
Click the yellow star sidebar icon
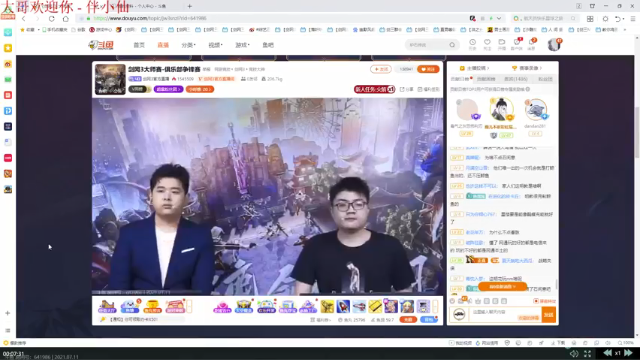8,48
